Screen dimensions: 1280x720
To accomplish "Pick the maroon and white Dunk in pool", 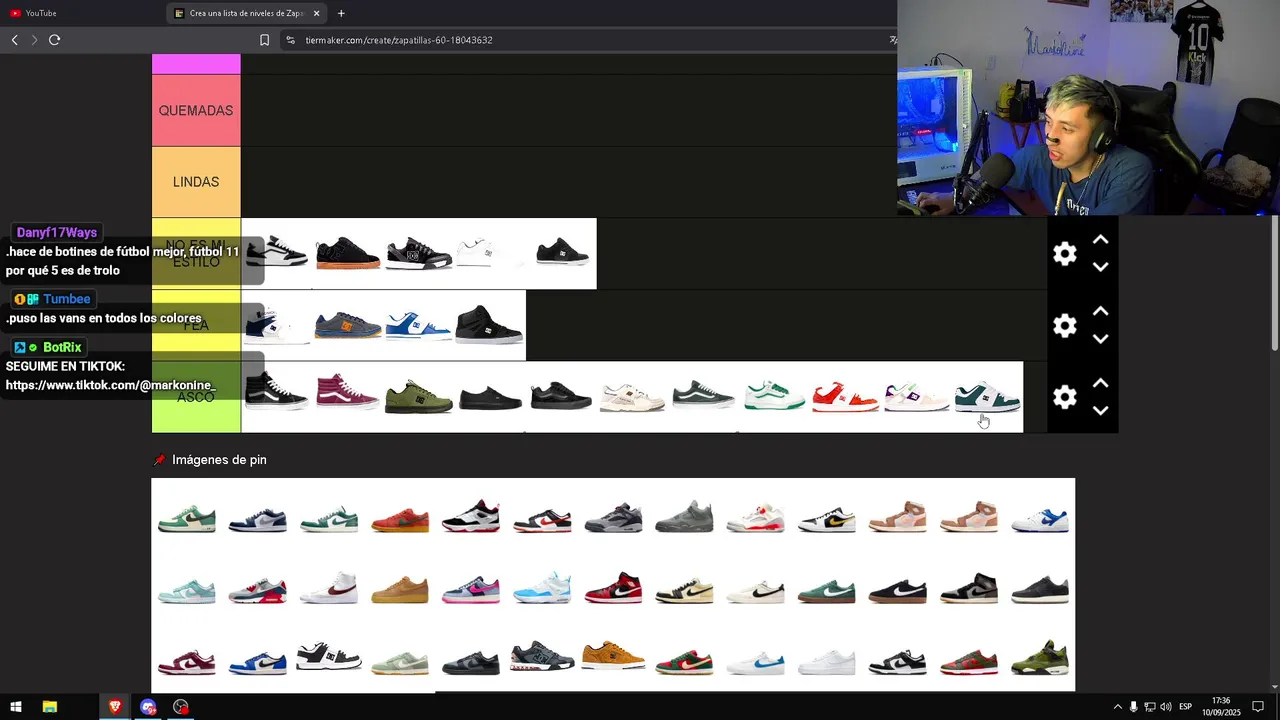I will coord(187,662).
